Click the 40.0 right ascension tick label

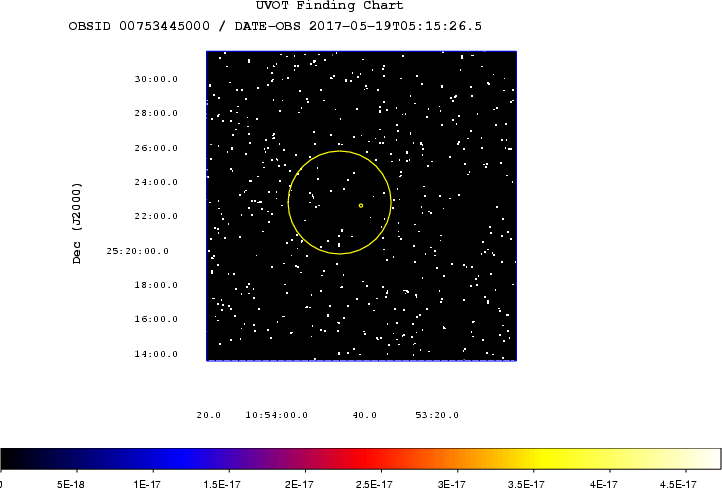tap(365, 415)
